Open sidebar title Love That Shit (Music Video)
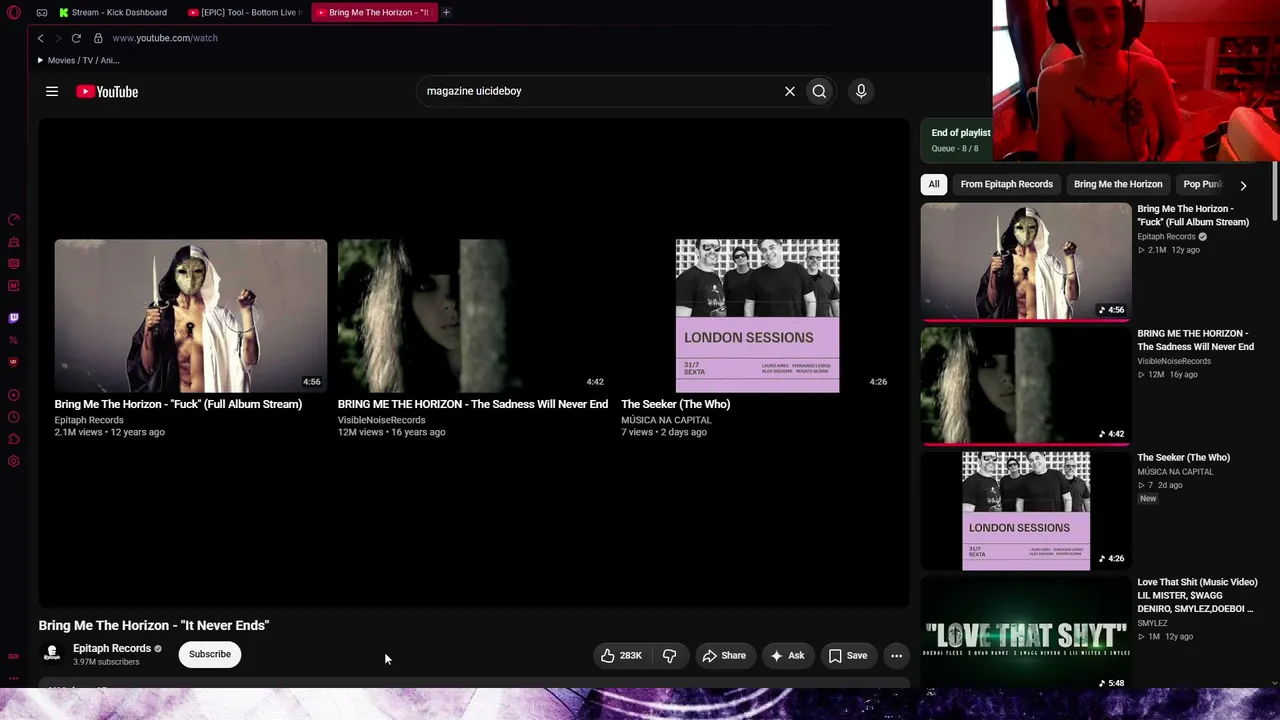The height and width of the screenshot is (720, 1280). [x=1197, y=595]
